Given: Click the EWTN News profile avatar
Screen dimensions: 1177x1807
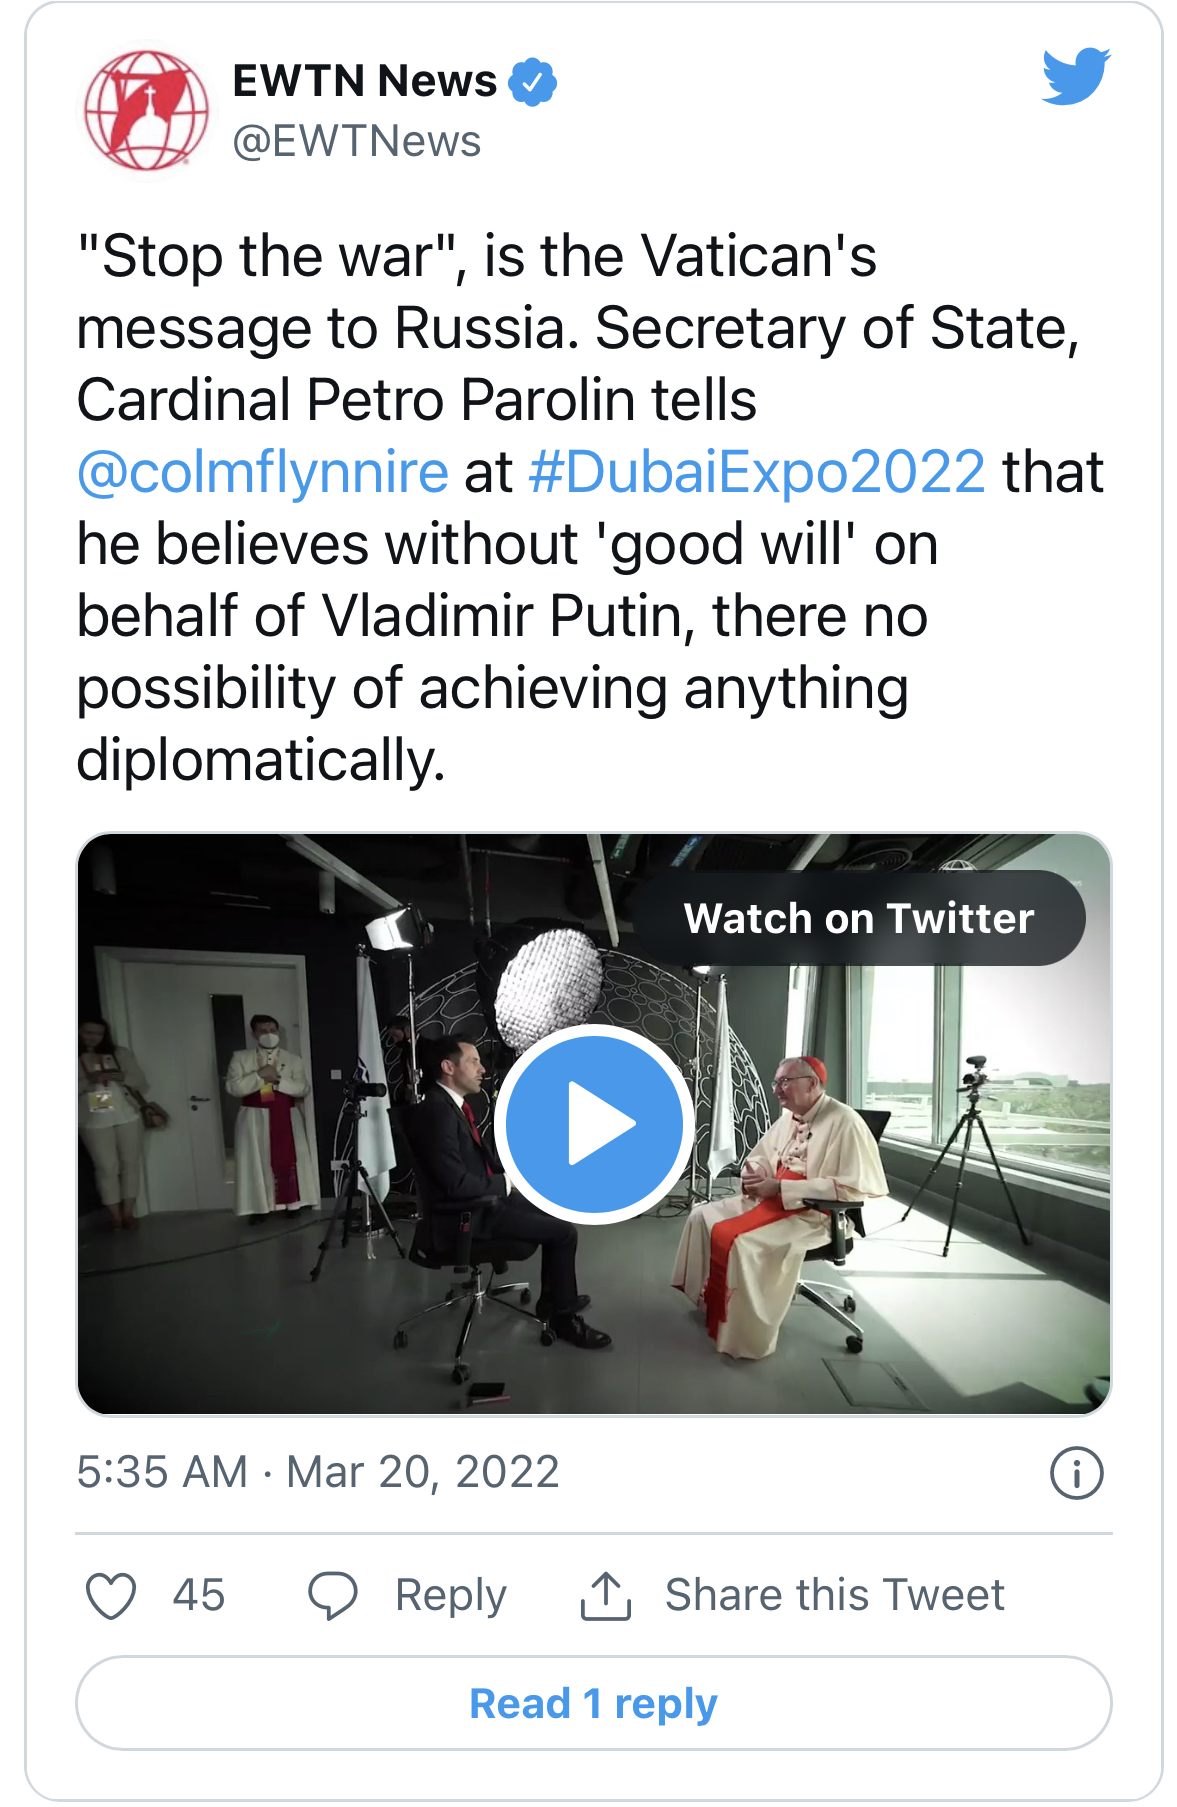Looking at the screenshot, I should tap(146, 110).
